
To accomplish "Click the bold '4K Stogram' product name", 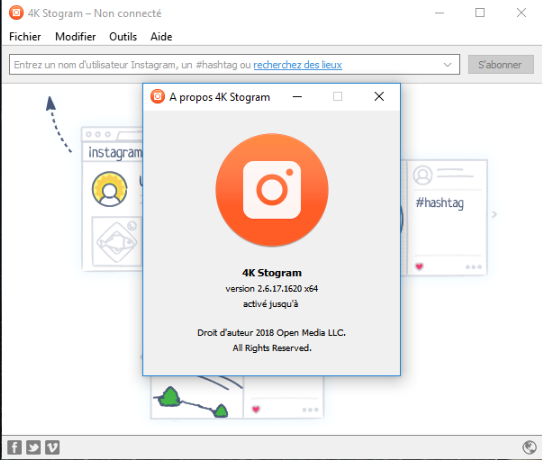I will pyautogui.click(x=272, y=273).
